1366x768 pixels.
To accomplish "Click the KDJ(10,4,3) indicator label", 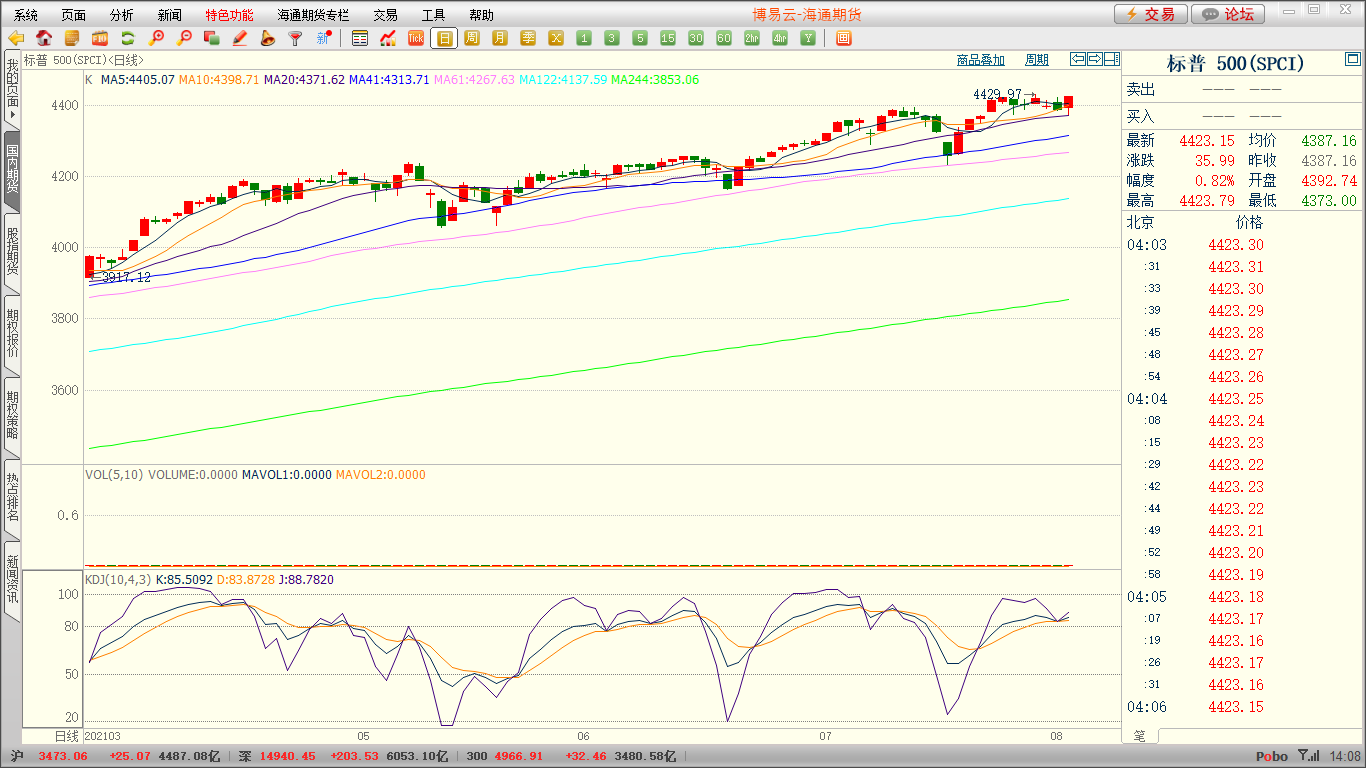I will pyautogui.click(x=118, y=579).
